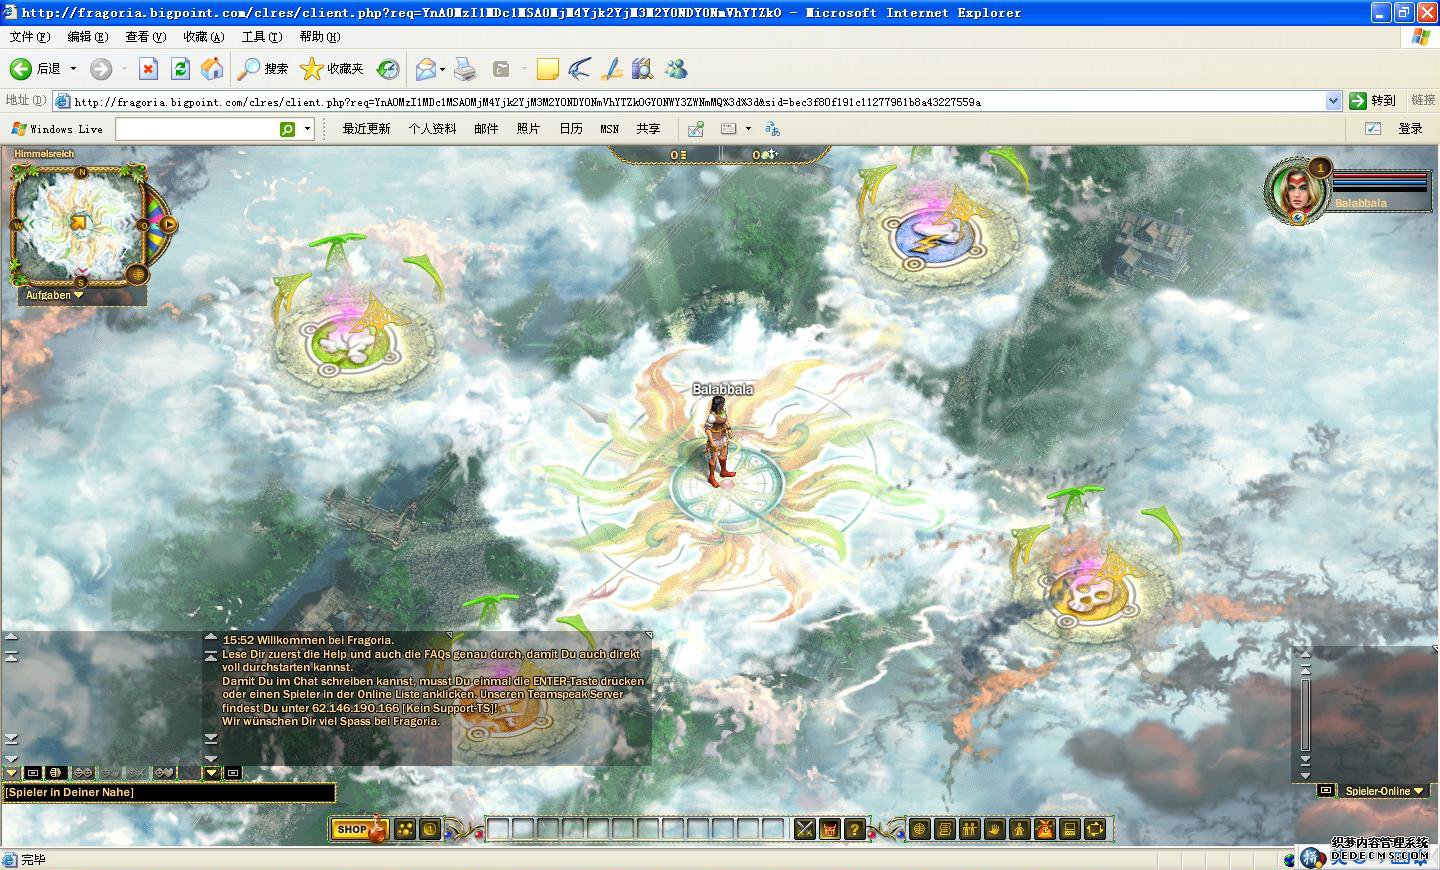This screenshot has height=870, width=1440.
Task: Open the question mark help icon in game bar
Action: 854,829
